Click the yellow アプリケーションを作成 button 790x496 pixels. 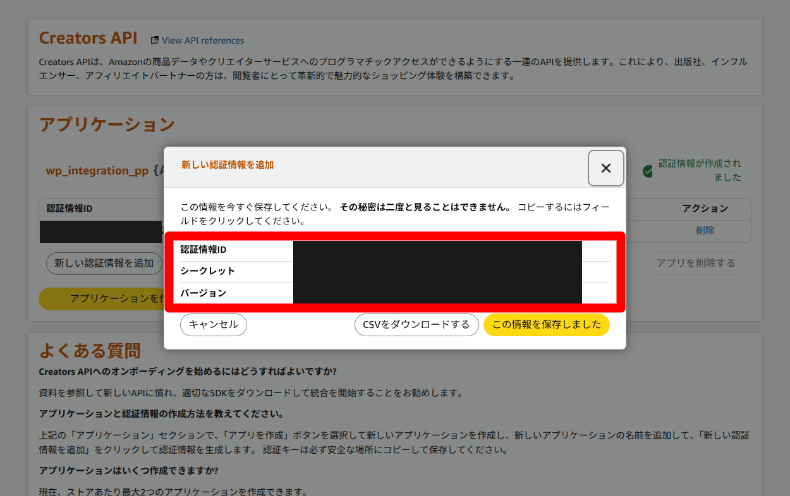102,298
